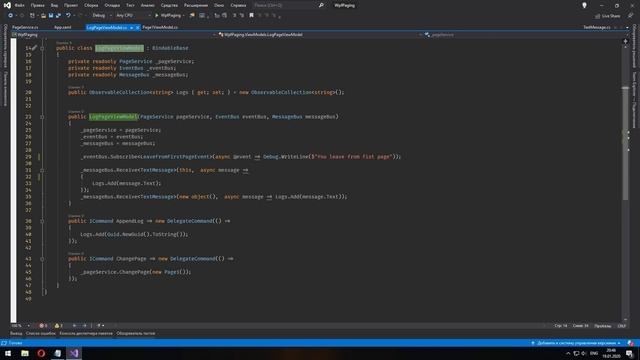640x360 pixels.
Task: Open the Any CPU platform dropdown
Action: (x=133, y=16)
